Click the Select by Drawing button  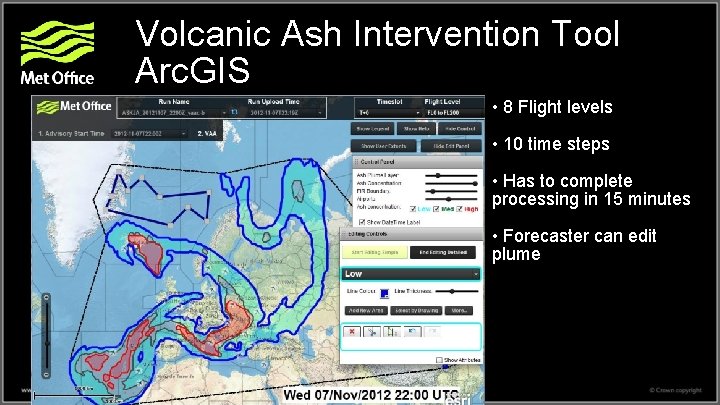[x=416, y=311]
